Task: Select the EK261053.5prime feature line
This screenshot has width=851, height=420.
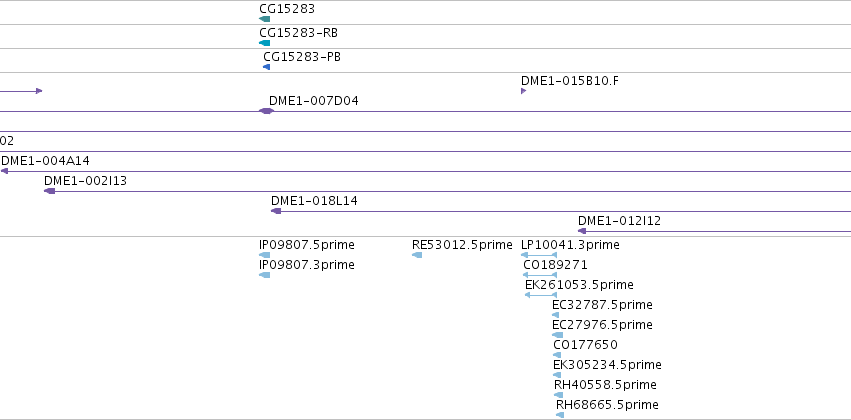Action: 541,295
